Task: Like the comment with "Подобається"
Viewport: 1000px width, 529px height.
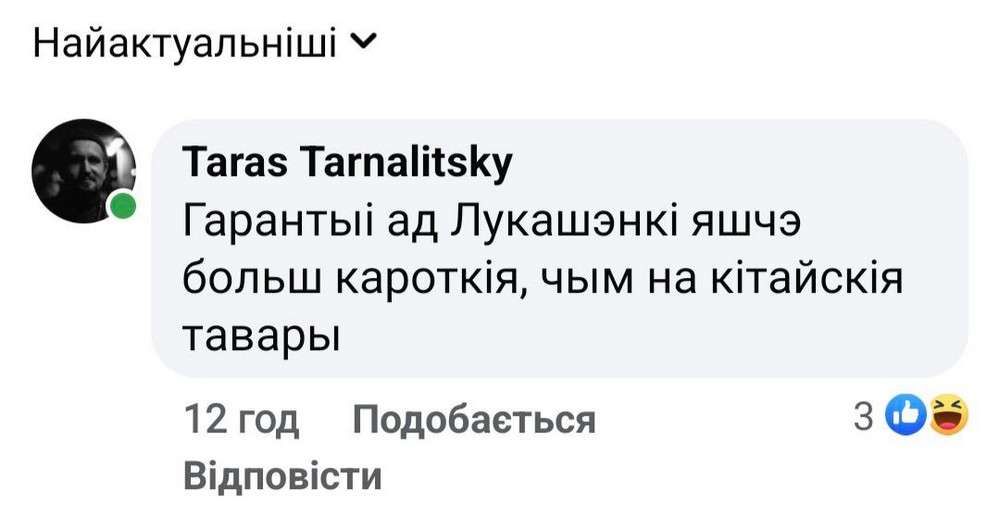Action: pyautogui.click(x=474, y=420)
